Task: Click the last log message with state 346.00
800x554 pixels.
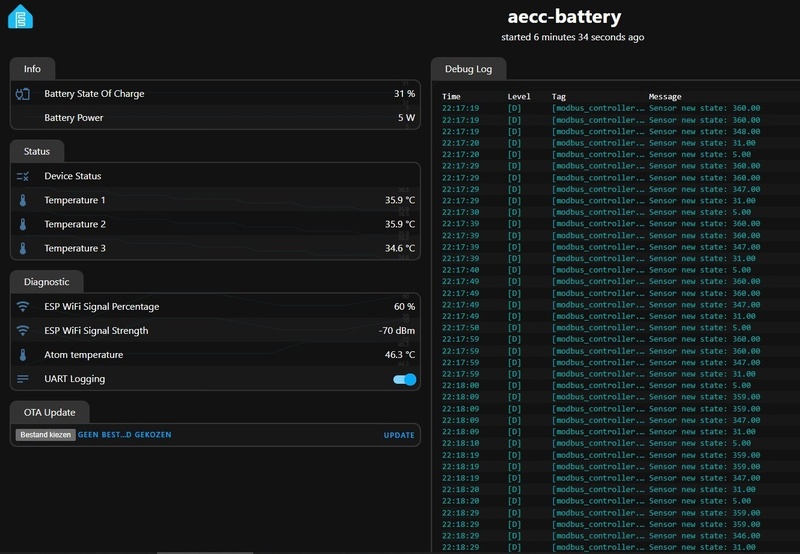Action: click(x=704, y=536)
